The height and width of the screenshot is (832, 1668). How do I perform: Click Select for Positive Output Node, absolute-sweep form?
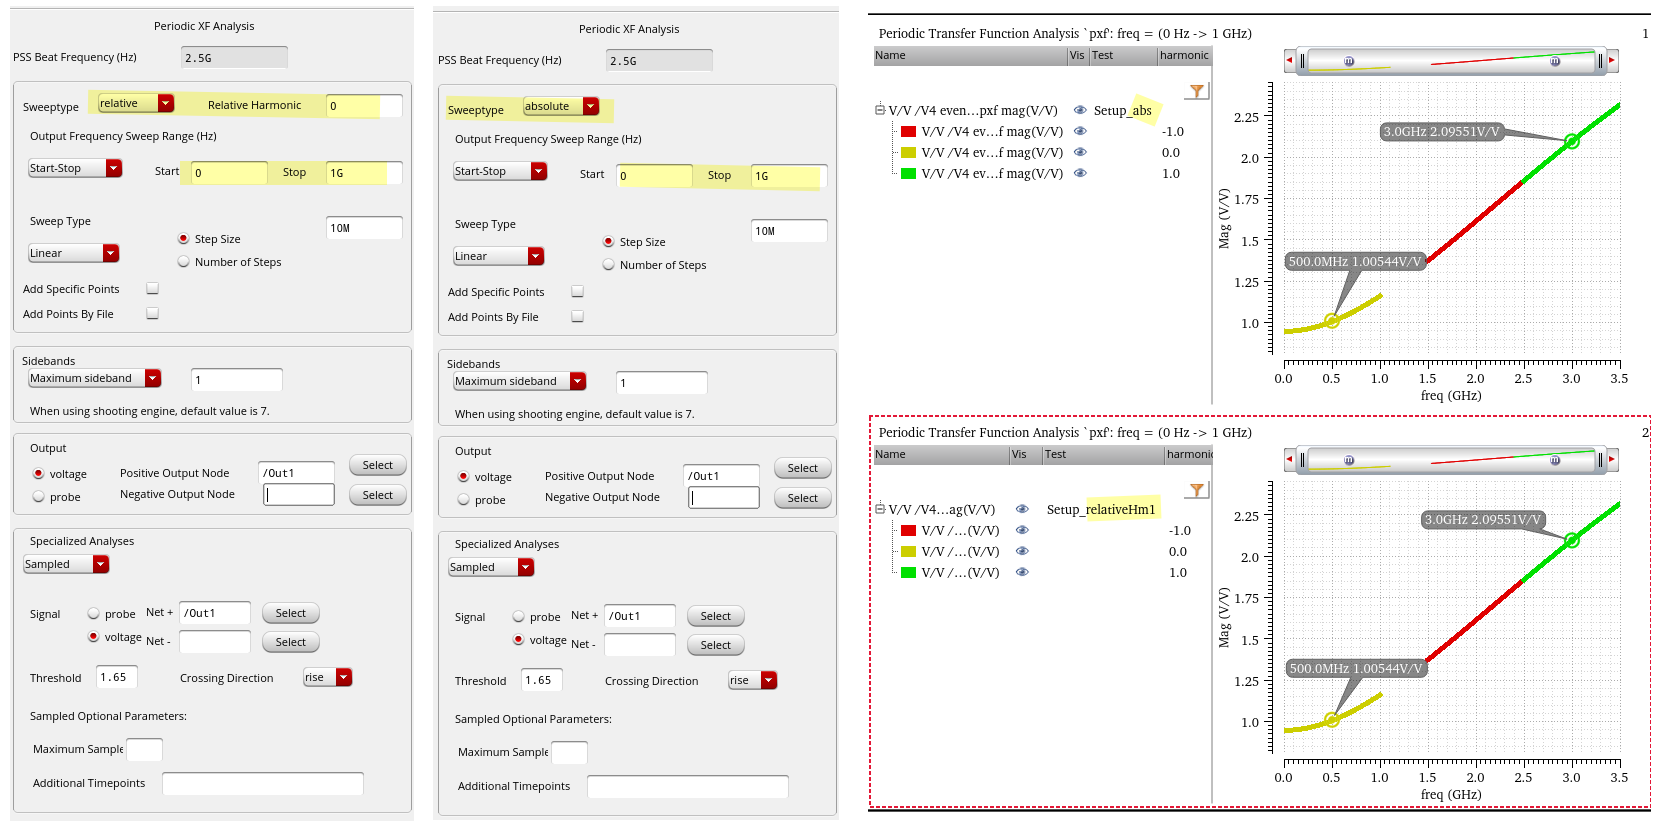click(x=803, y=468)
